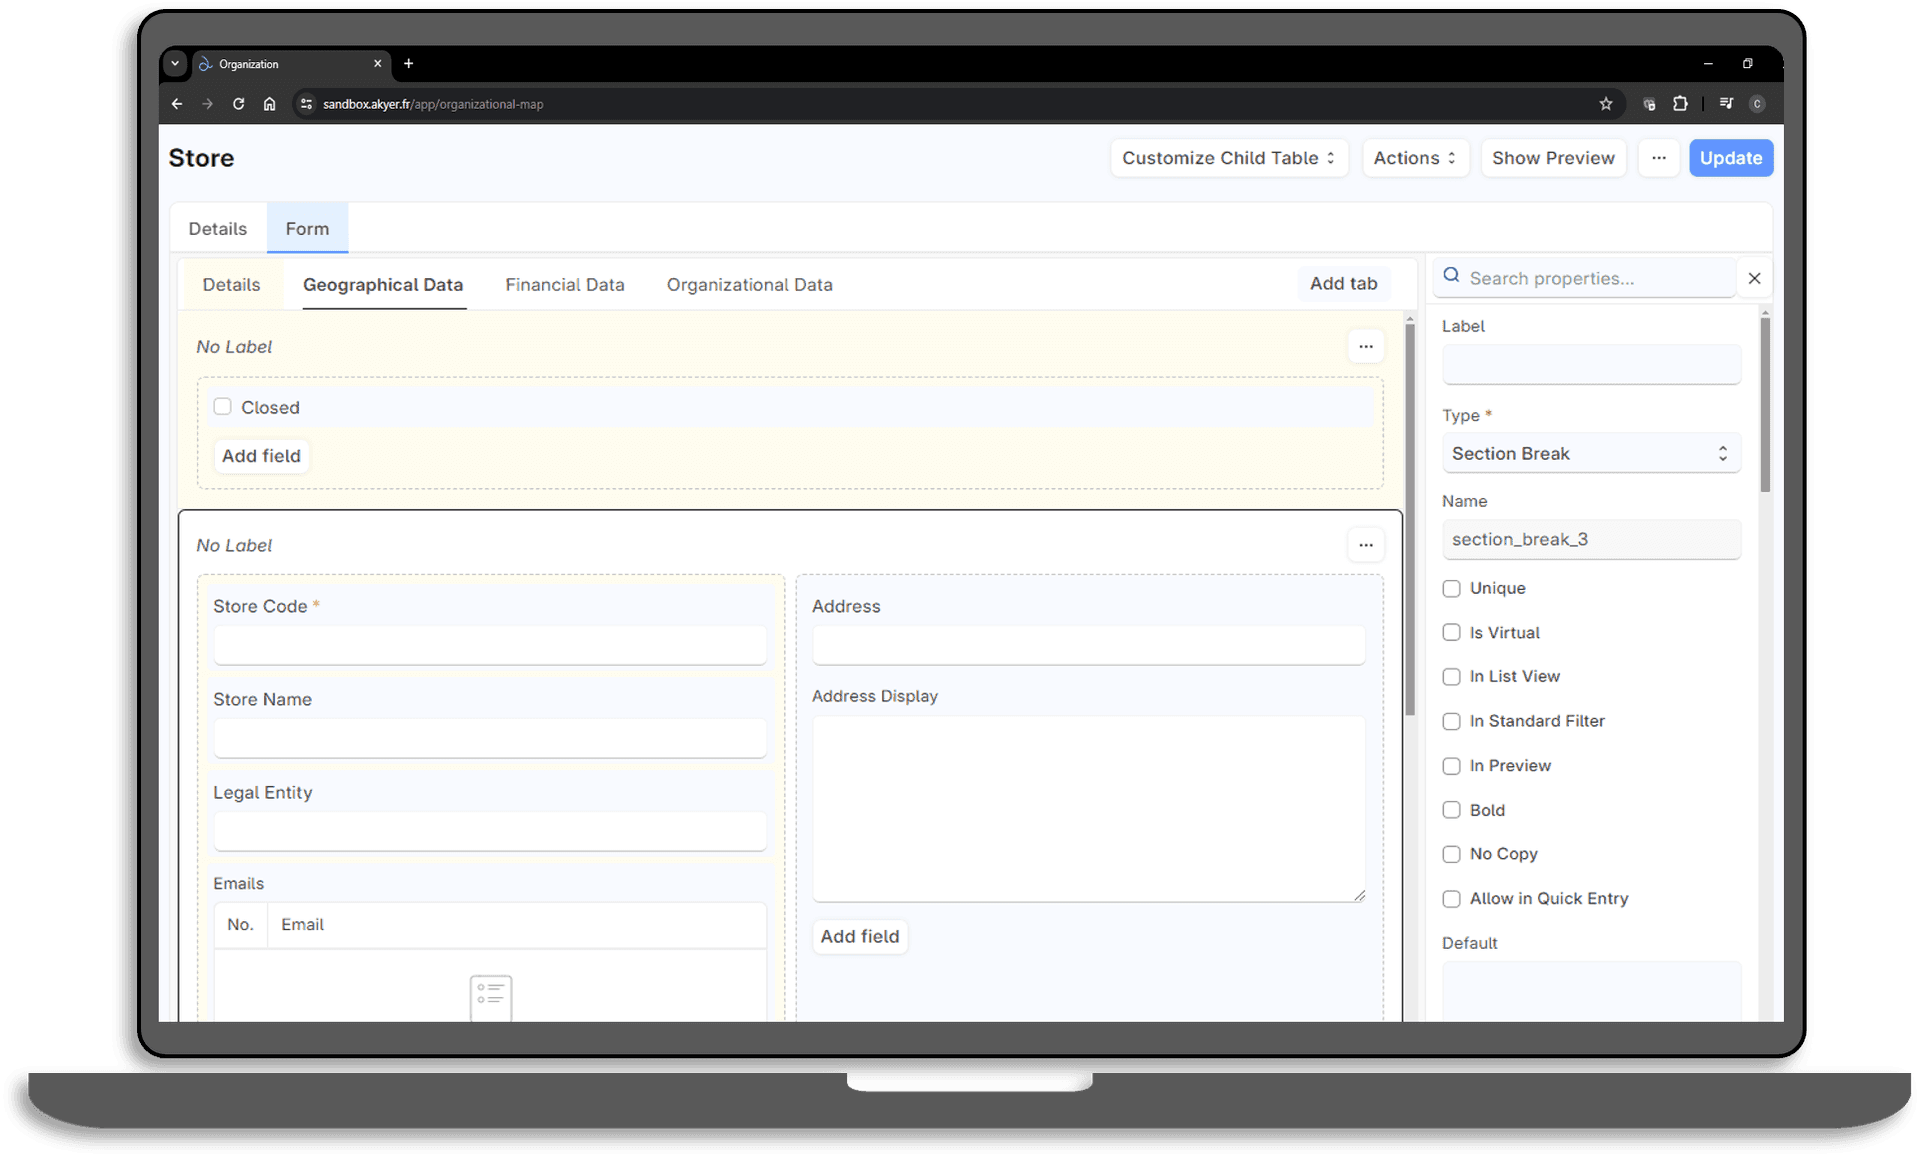This screenshot has width=1920, height=1157.
Task: Open the browser profile avatar
Action: point(1757,104)
